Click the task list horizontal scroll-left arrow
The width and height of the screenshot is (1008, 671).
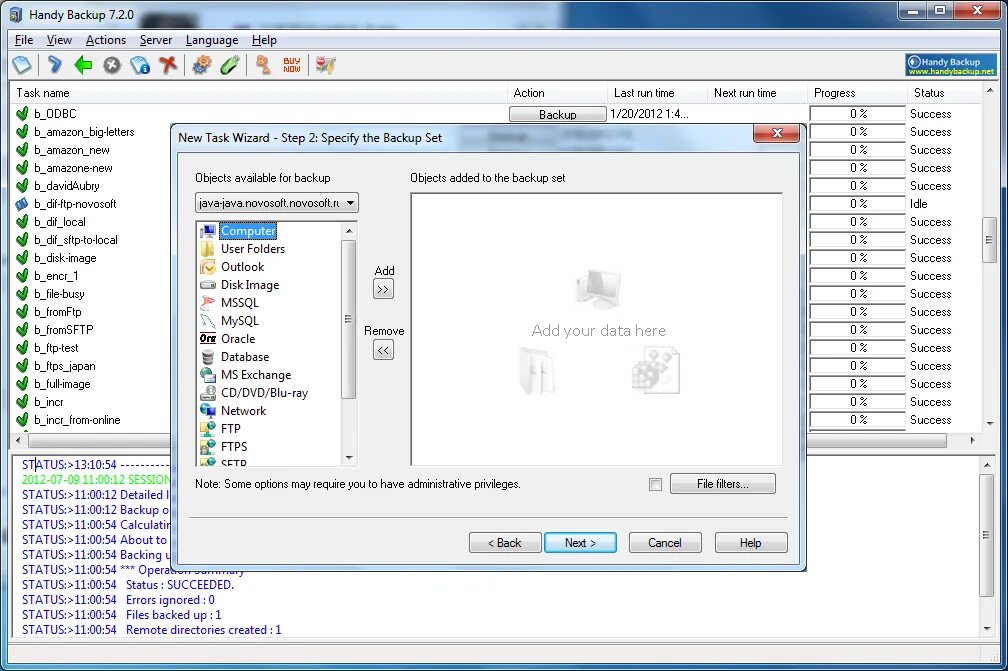pyautogui.click(x=18, y=440)
